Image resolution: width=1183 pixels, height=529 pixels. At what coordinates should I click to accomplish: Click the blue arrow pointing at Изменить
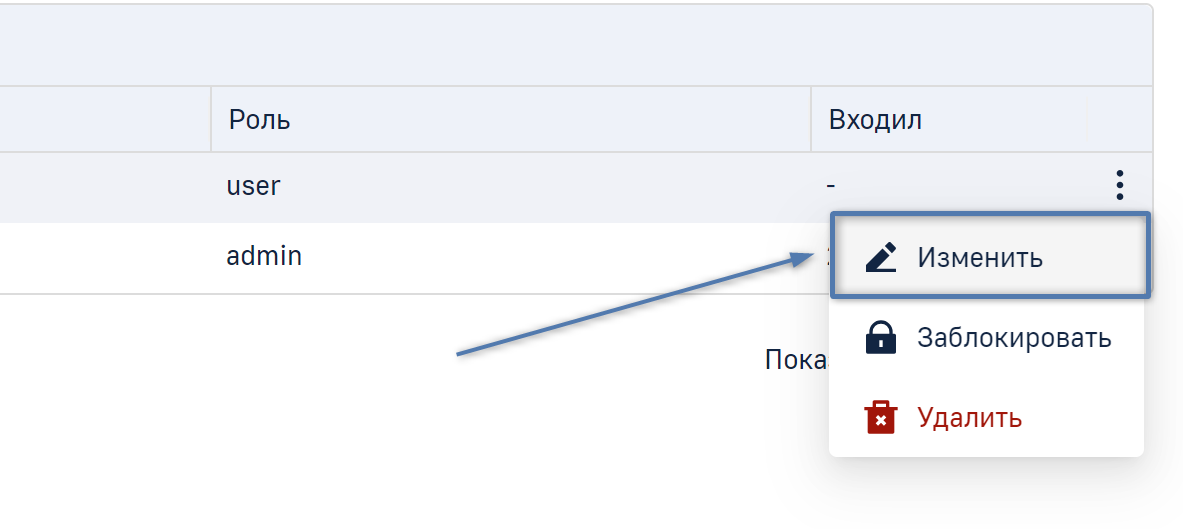coord(640,304)
